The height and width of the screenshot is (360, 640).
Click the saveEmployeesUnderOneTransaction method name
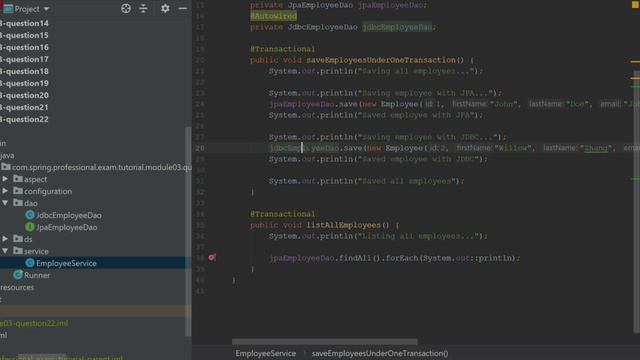pos(381,60)
